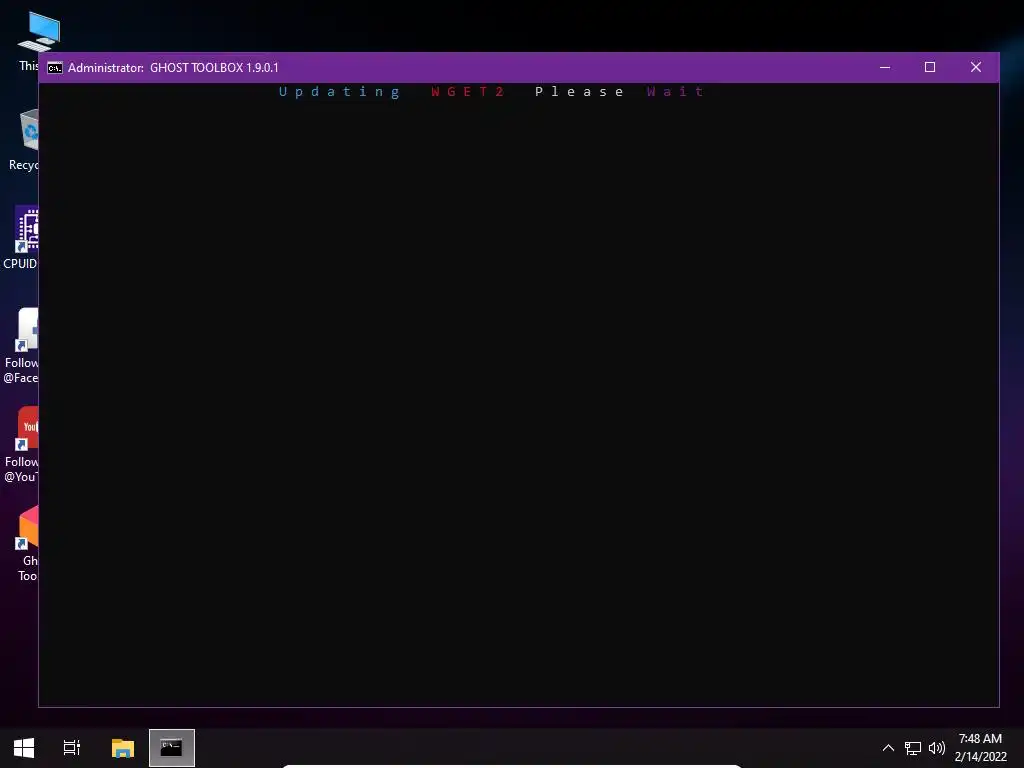
Task: Click the GHOST TOOLBOX 1.9.0.1 window title
Action: (x=214, y=68)
